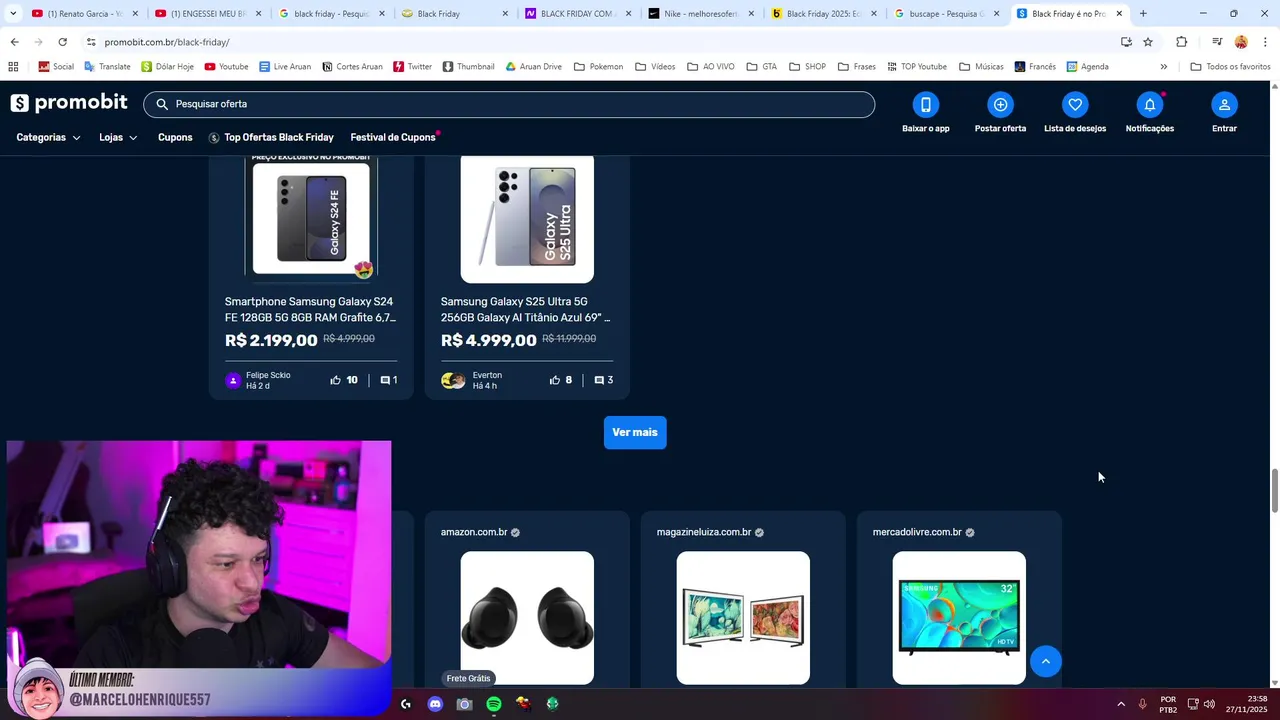Click the R$ 4.999,00 price
The width and height of the screenshot is (1280, 720).
pos(489,341)
